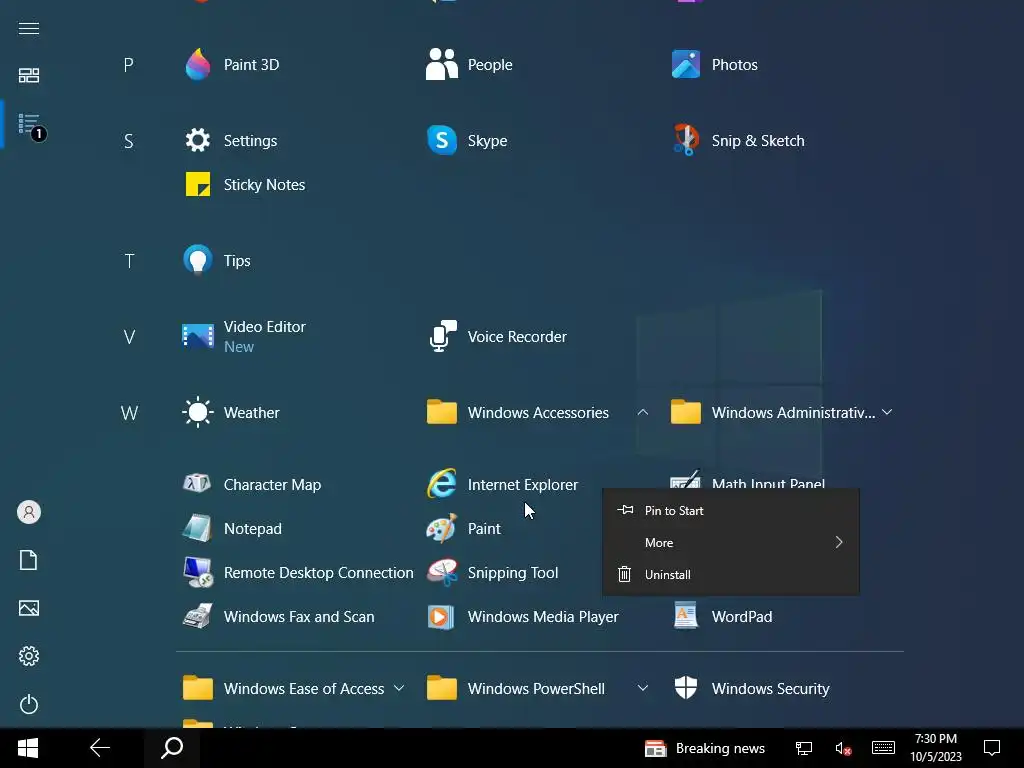Open the Photos app icon
1024x768 pixels.
(686, 65)
